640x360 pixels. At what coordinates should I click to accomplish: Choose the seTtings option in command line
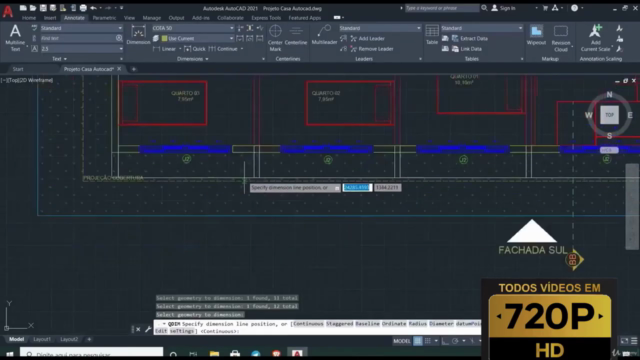point(182,331)
